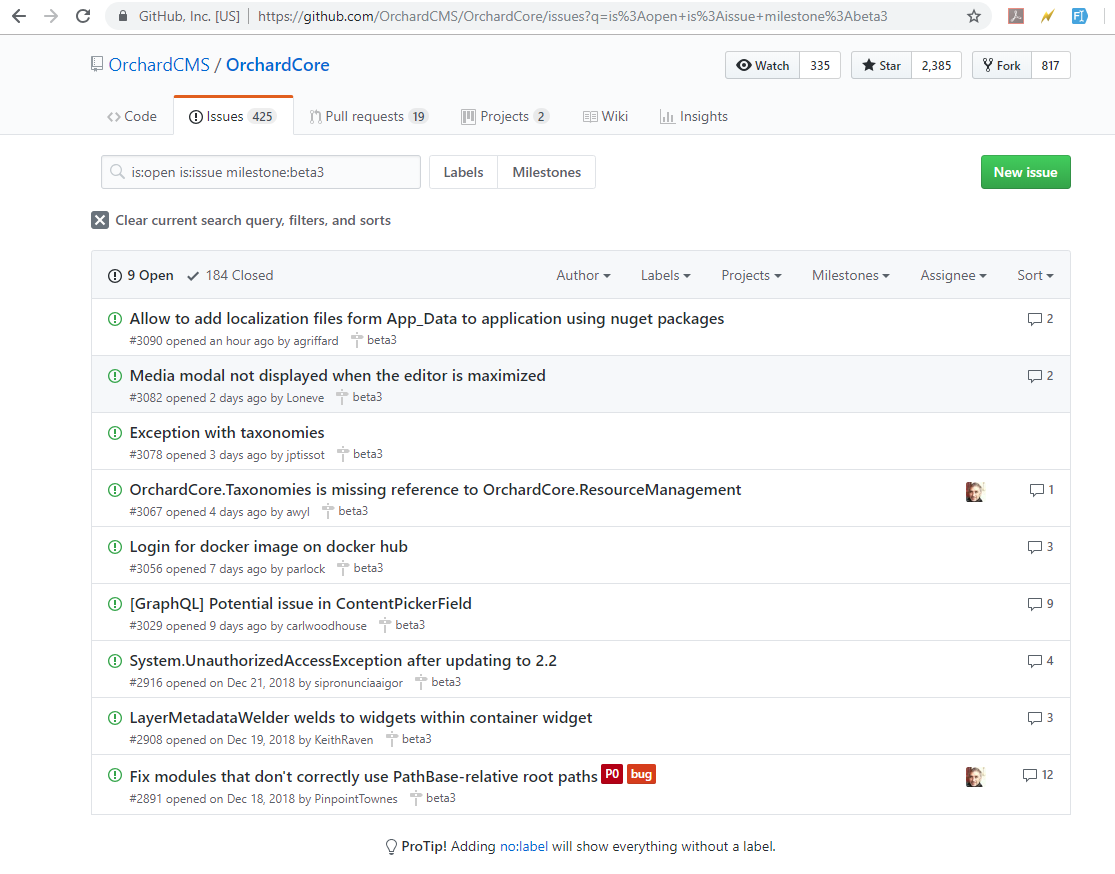Fork the repository with the Fork button
Viewport: 1115px width, 874px height.
tap(1001, 65)
